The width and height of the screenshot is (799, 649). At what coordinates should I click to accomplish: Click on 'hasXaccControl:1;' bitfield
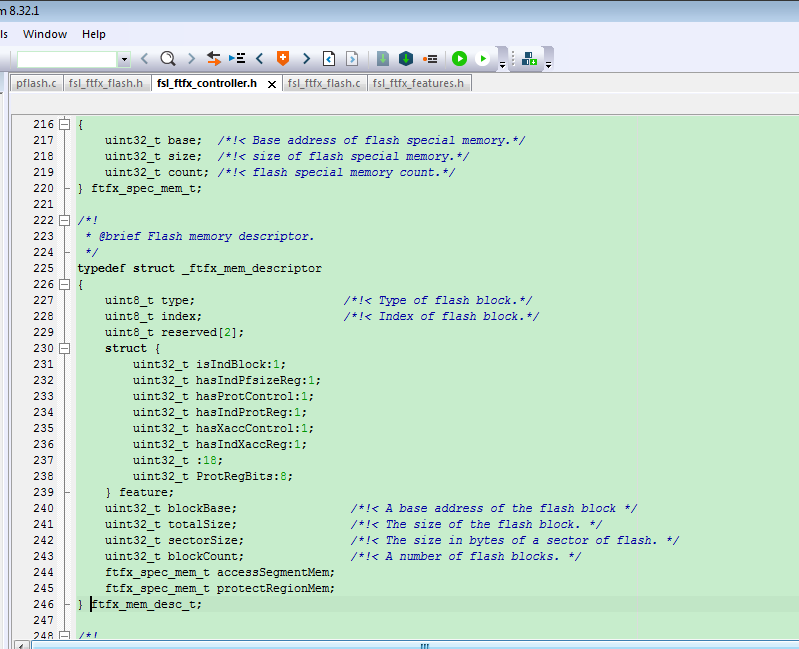tap(255, 428)
